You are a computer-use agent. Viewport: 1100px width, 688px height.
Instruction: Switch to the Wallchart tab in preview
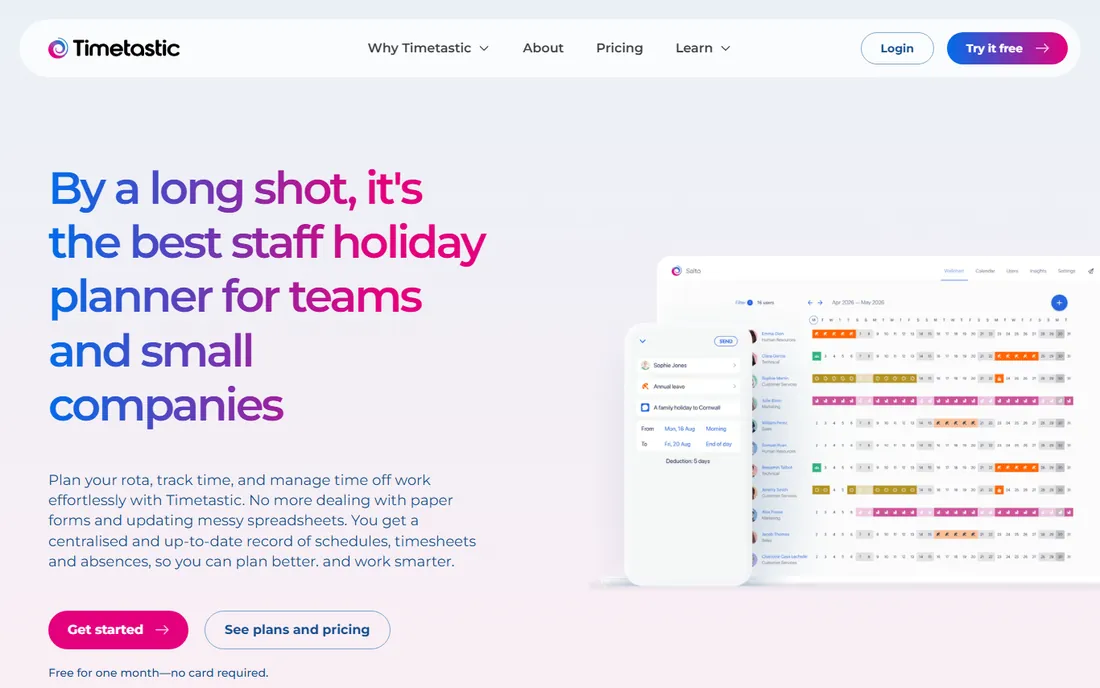pos(953,271)
